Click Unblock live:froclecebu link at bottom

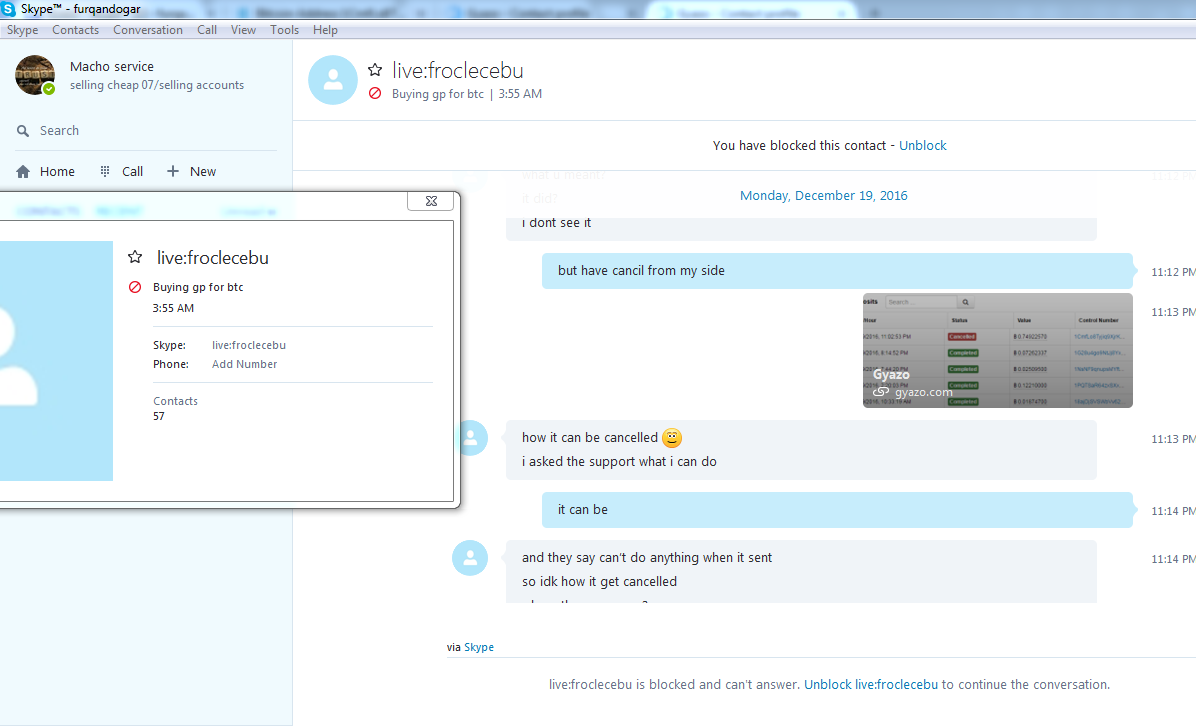coord(871,685)
